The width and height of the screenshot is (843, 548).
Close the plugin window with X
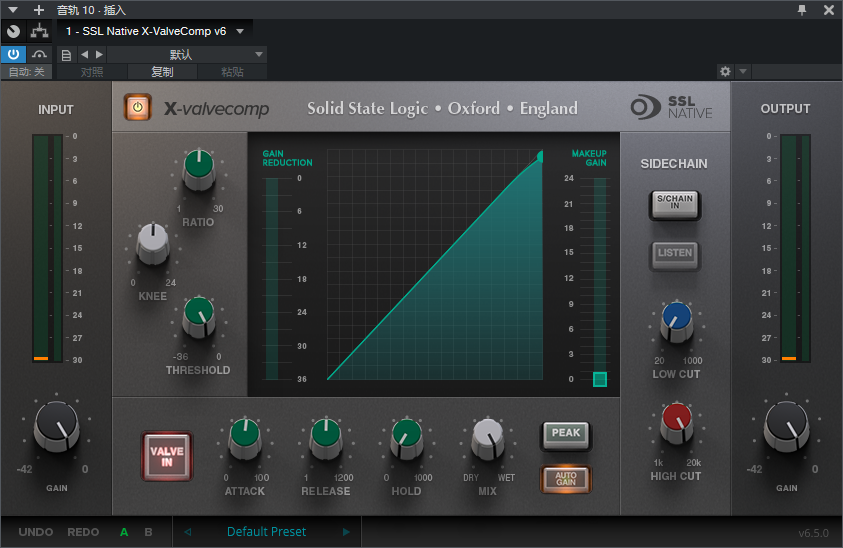[x=829, y=10]
